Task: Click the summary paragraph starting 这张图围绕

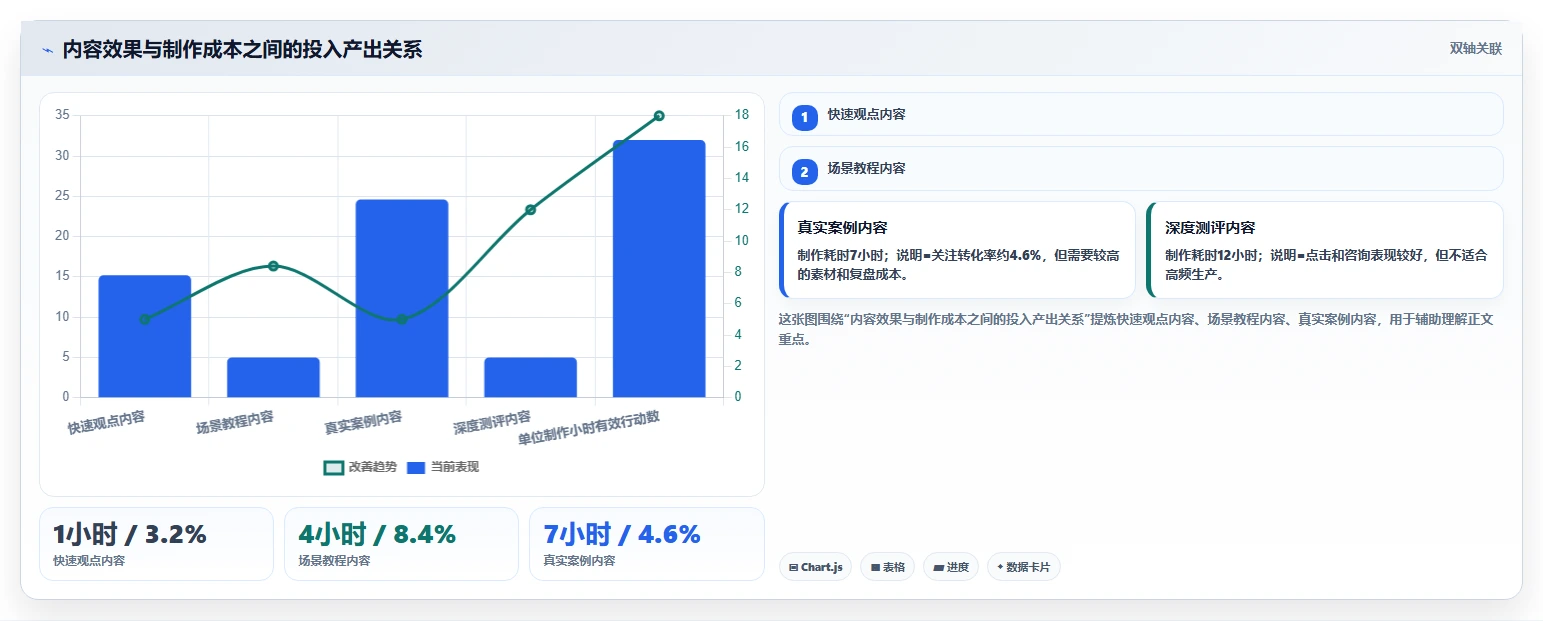Action: click(x=1136, y=329)
